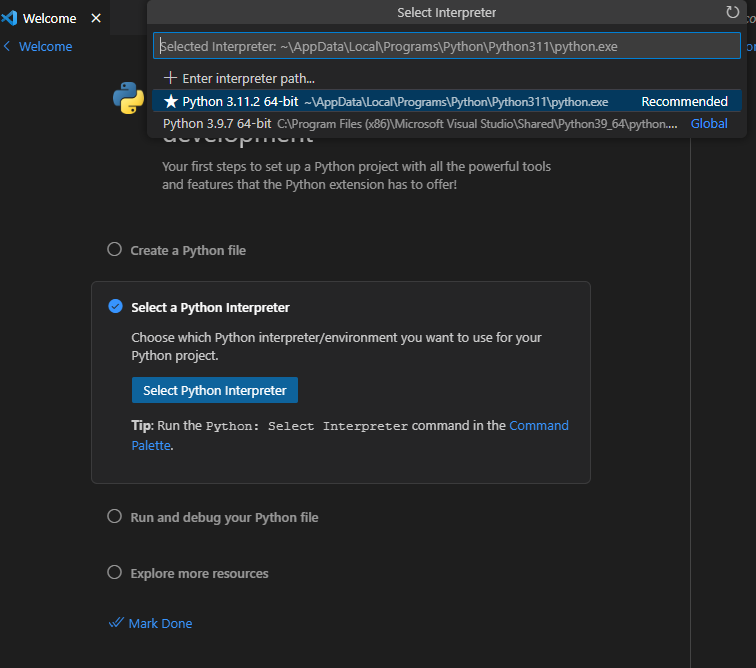Click the star icon on Python 3.11.2 row

[x=171, y=101]
